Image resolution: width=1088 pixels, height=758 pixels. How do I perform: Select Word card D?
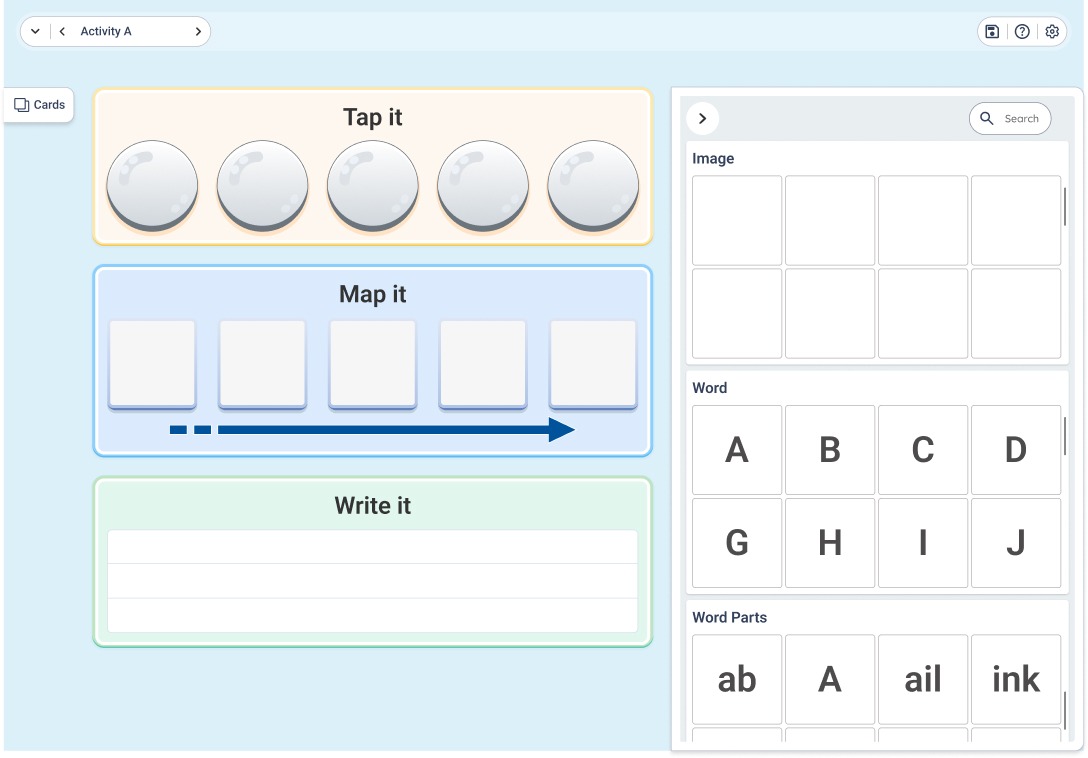click(x=1016, y=450)
